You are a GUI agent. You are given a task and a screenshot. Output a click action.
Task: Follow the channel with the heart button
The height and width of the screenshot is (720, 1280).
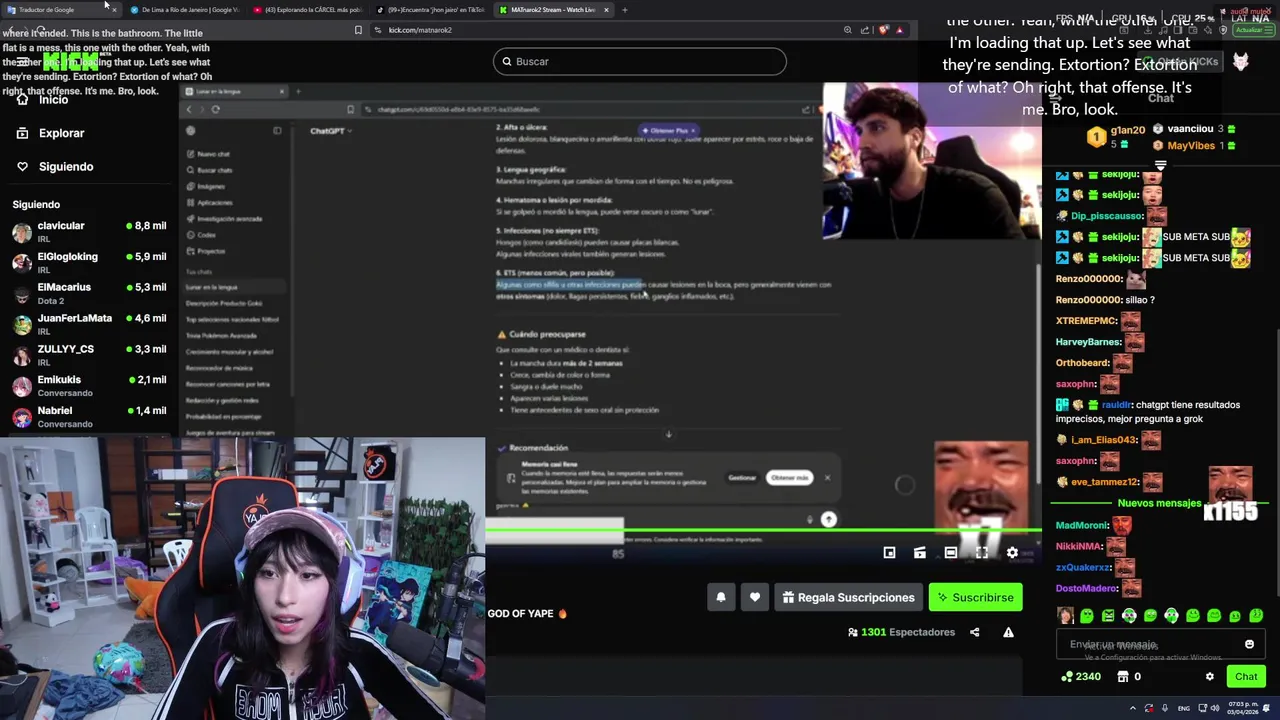pyautogui.click(x=755, y=598)
